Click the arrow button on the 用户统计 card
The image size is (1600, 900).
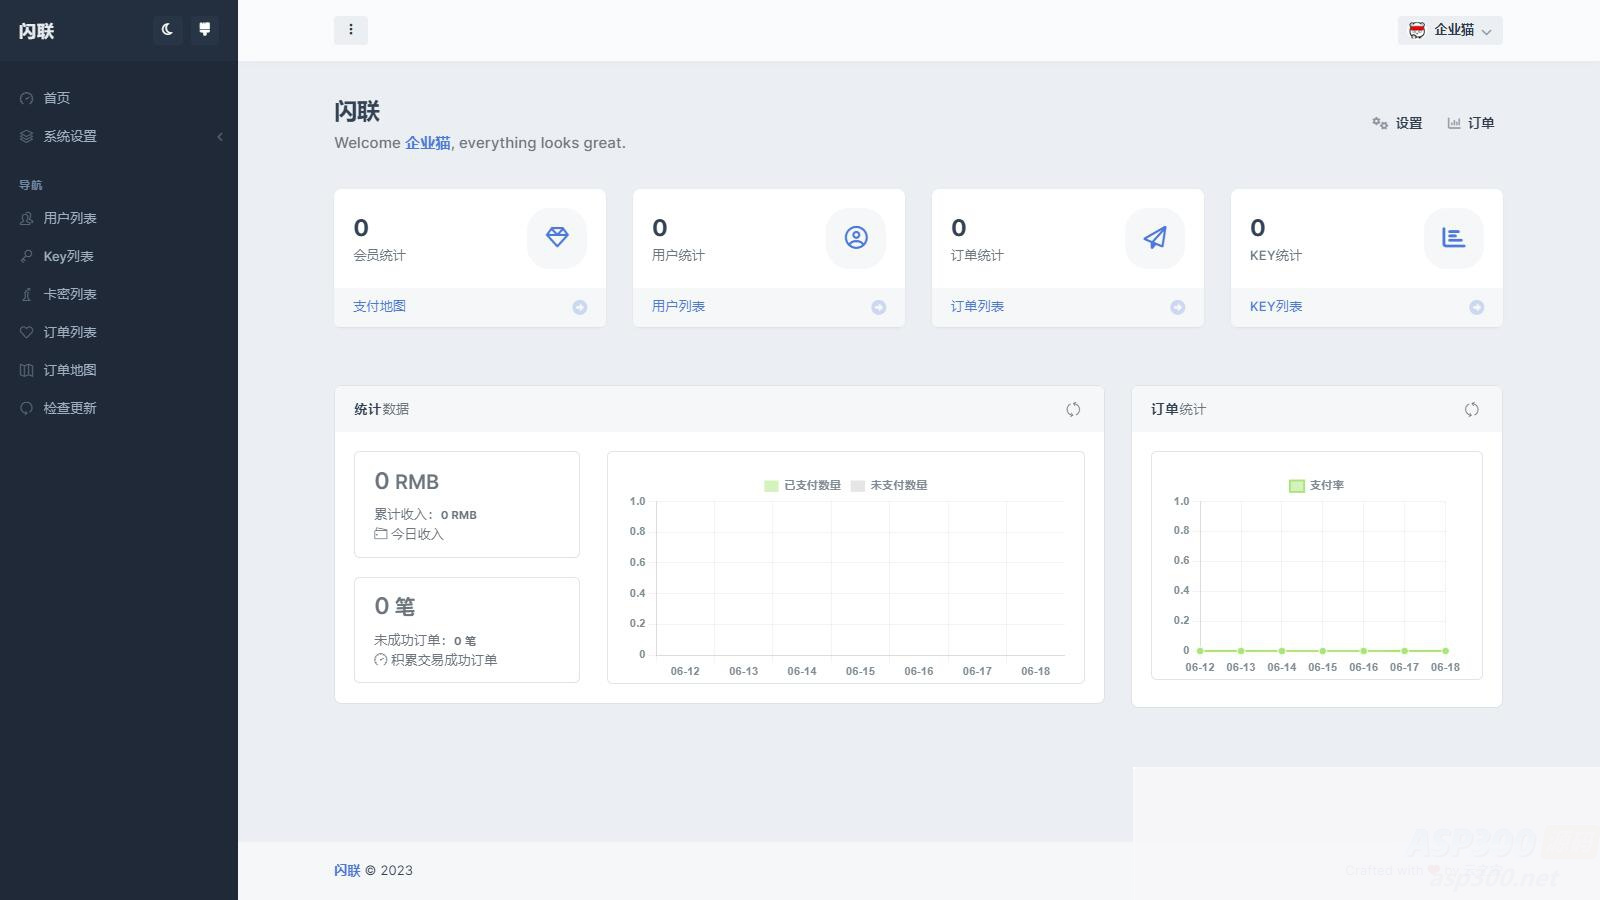[879, 307]
